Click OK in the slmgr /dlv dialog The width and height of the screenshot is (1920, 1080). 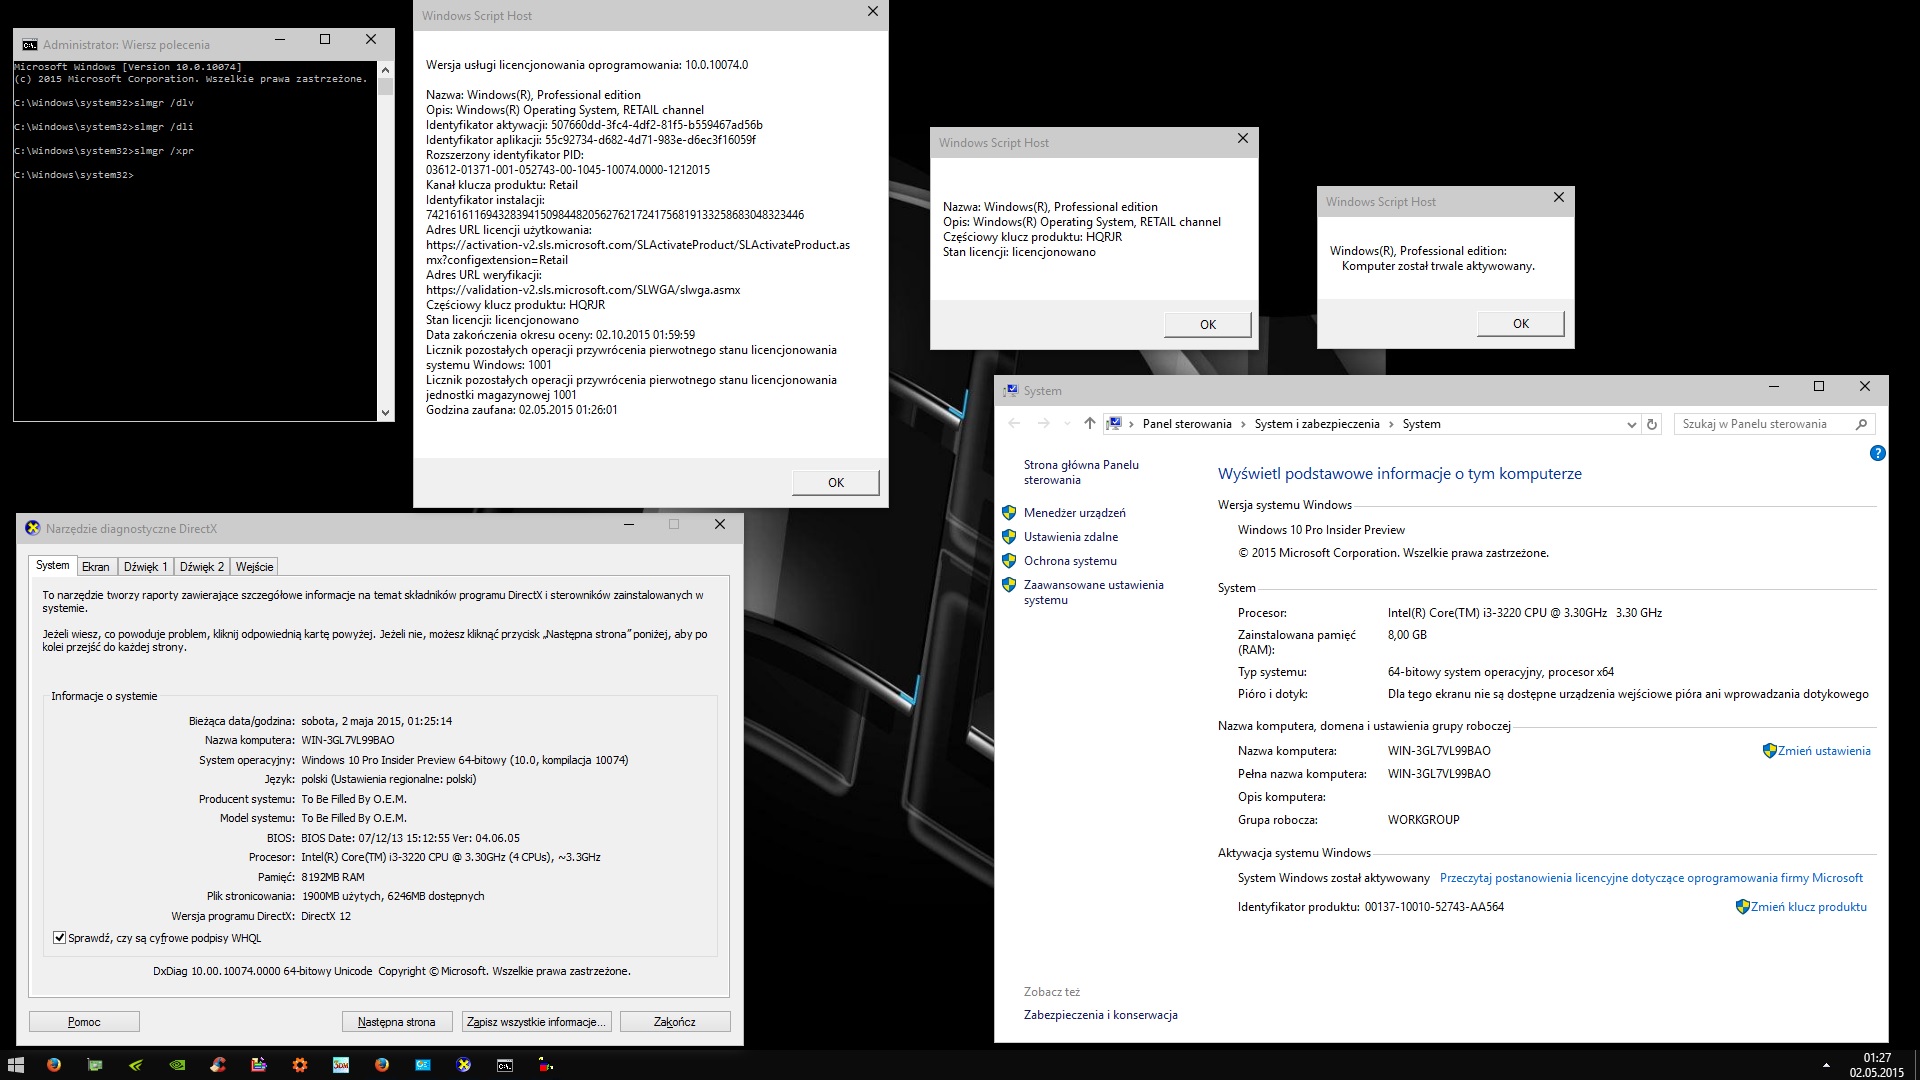click(836, 482)
